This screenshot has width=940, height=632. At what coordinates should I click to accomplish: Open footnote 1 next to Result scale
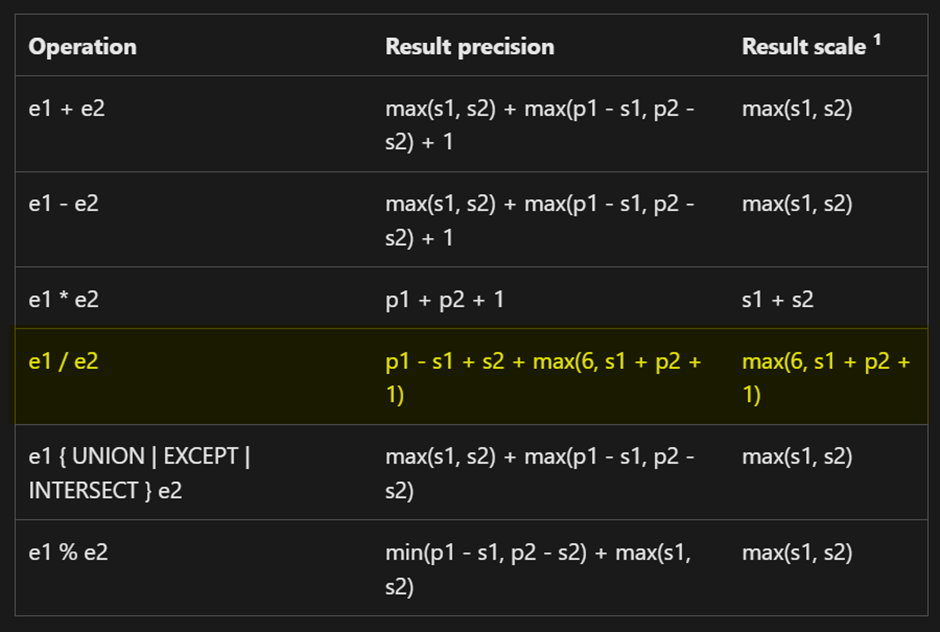pos(878,41)
